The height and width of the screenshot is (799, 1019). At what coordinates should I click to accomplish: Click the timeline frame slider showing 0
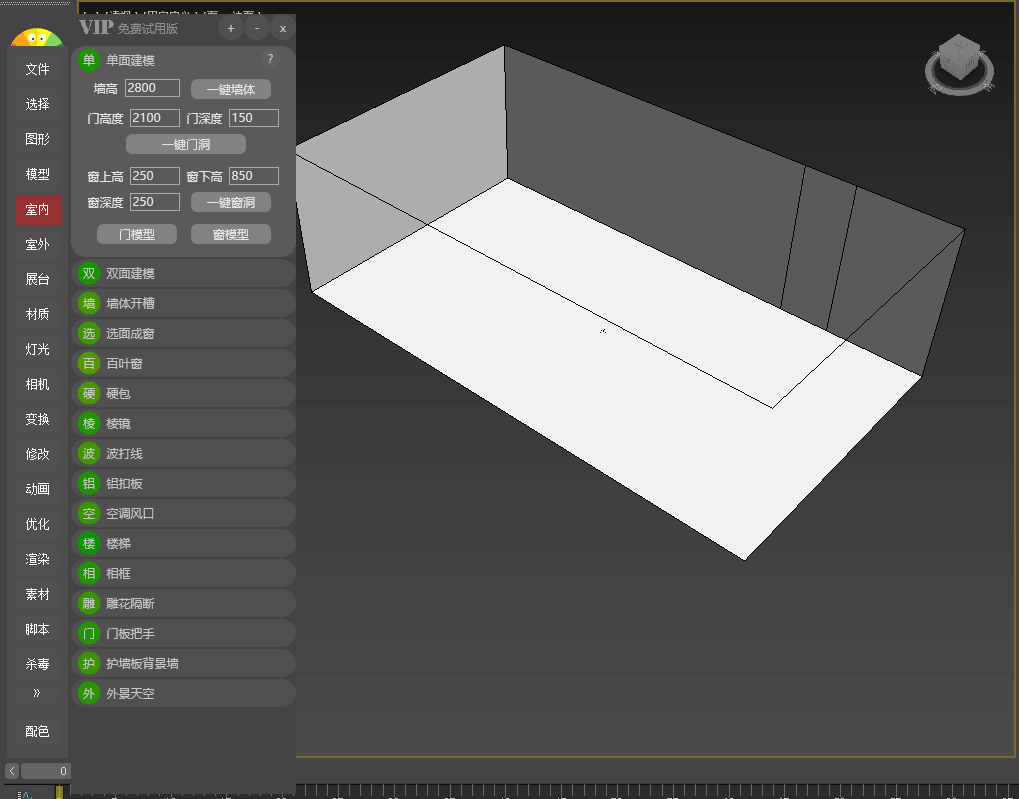(x=45, y=771)
